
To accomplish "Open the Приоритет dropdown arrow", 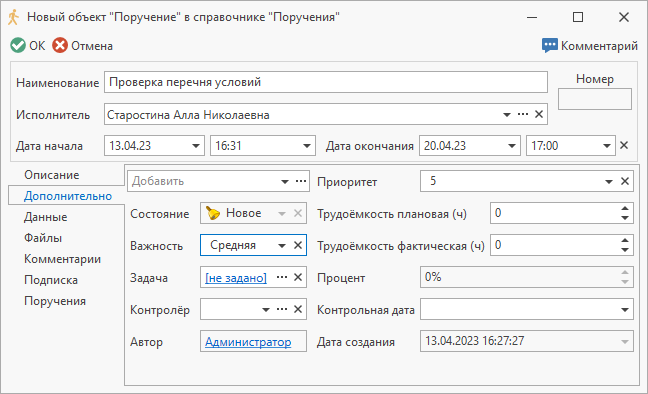I will 609,181.
